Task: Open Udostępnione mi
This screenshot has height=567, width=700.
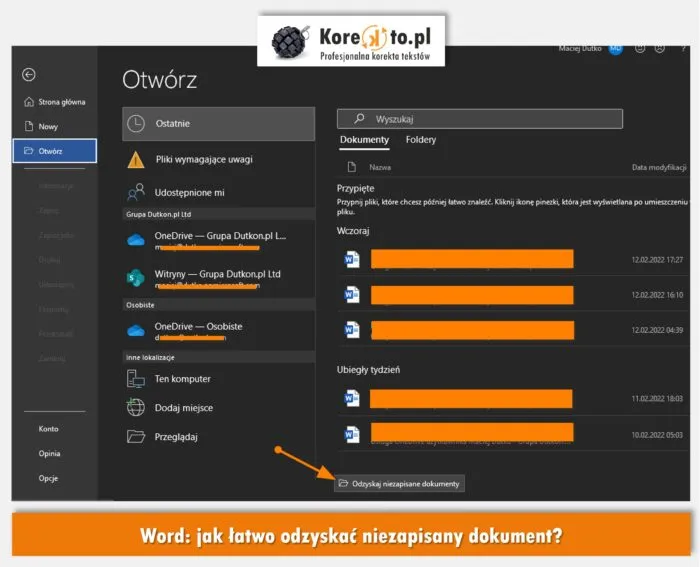Action: (219, 192)
